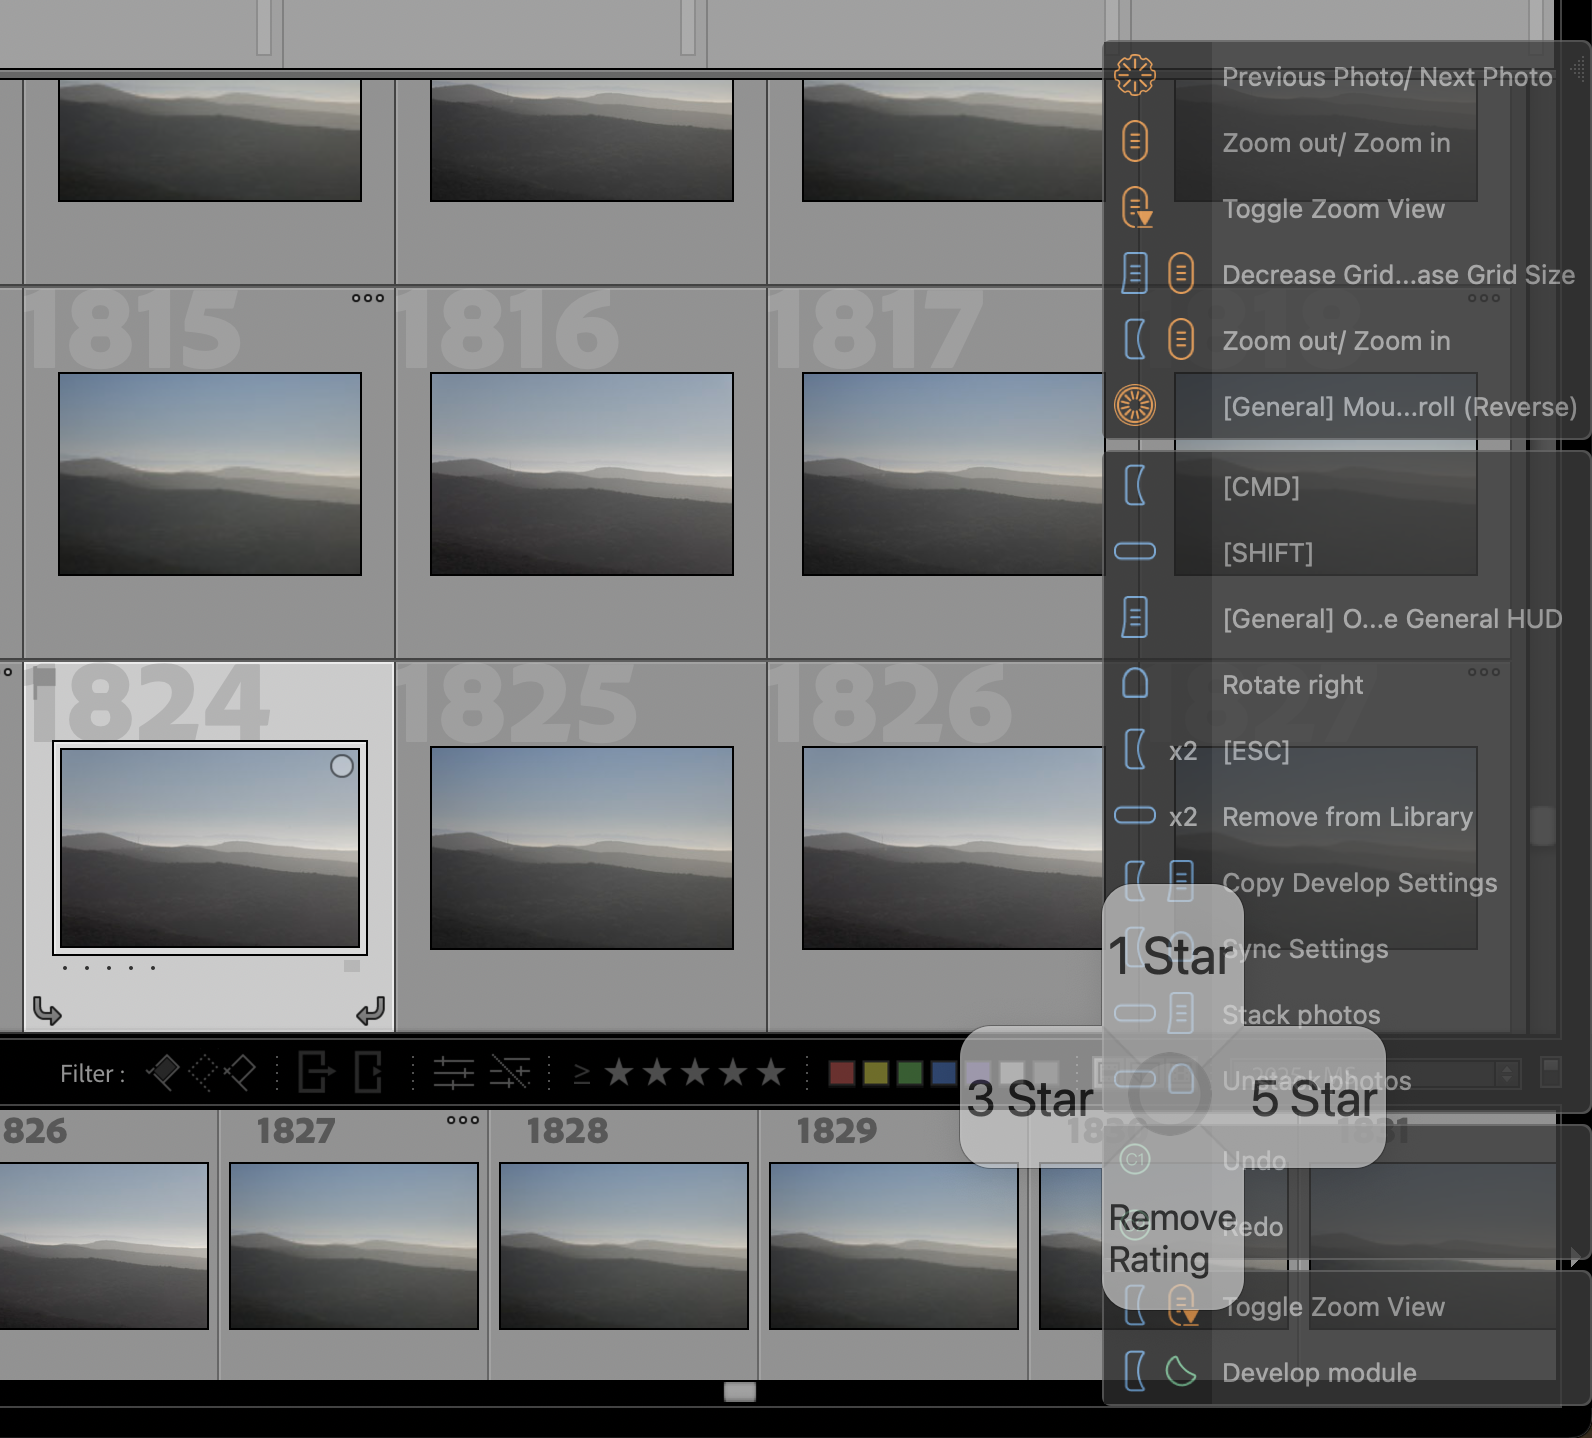
Task: Click Remove Rating in the radial menu
Action: 1172,1238
